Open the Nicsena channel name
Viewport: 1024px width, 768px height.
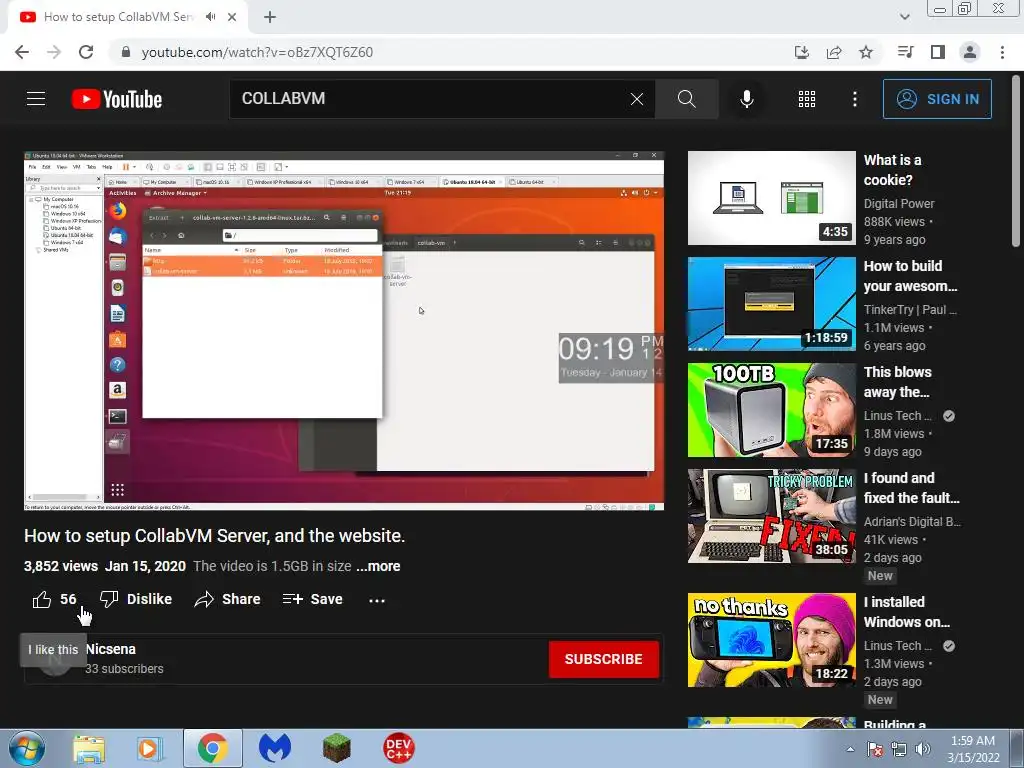[x=110, y=649]
